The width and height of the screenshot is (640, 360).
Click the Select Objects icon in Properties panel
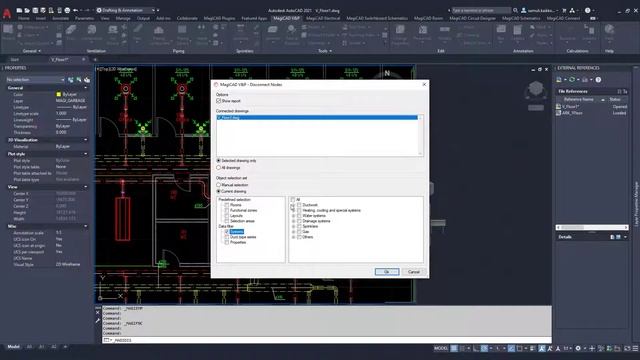tap(79, 80)
